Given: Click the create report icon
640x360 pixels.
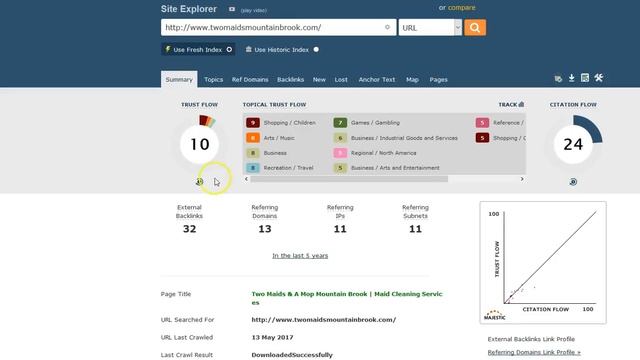Looking at the screenshot, I should [x=585, y=78].
